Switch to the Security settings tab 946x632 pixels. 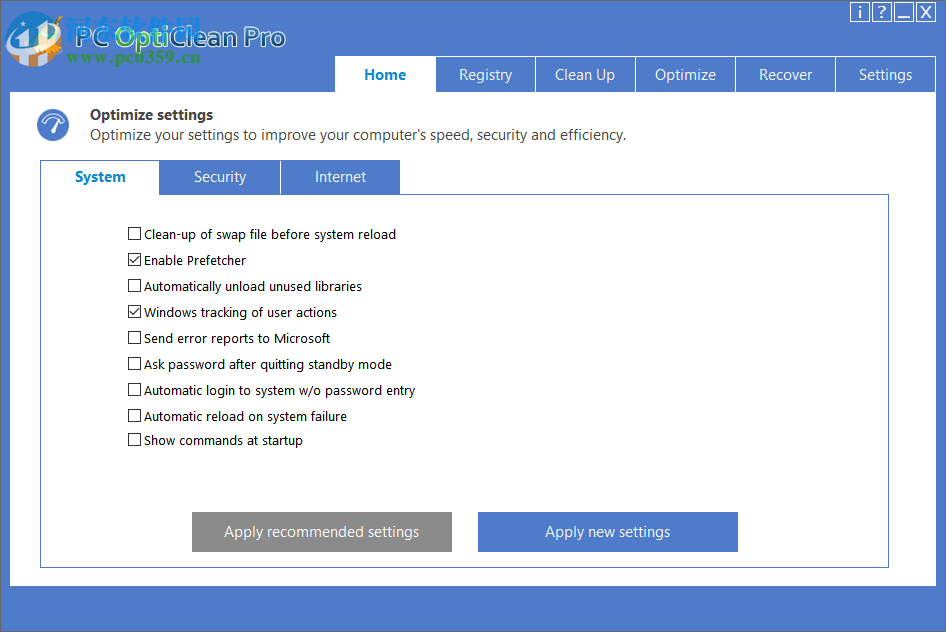click(x=219, y=177)
